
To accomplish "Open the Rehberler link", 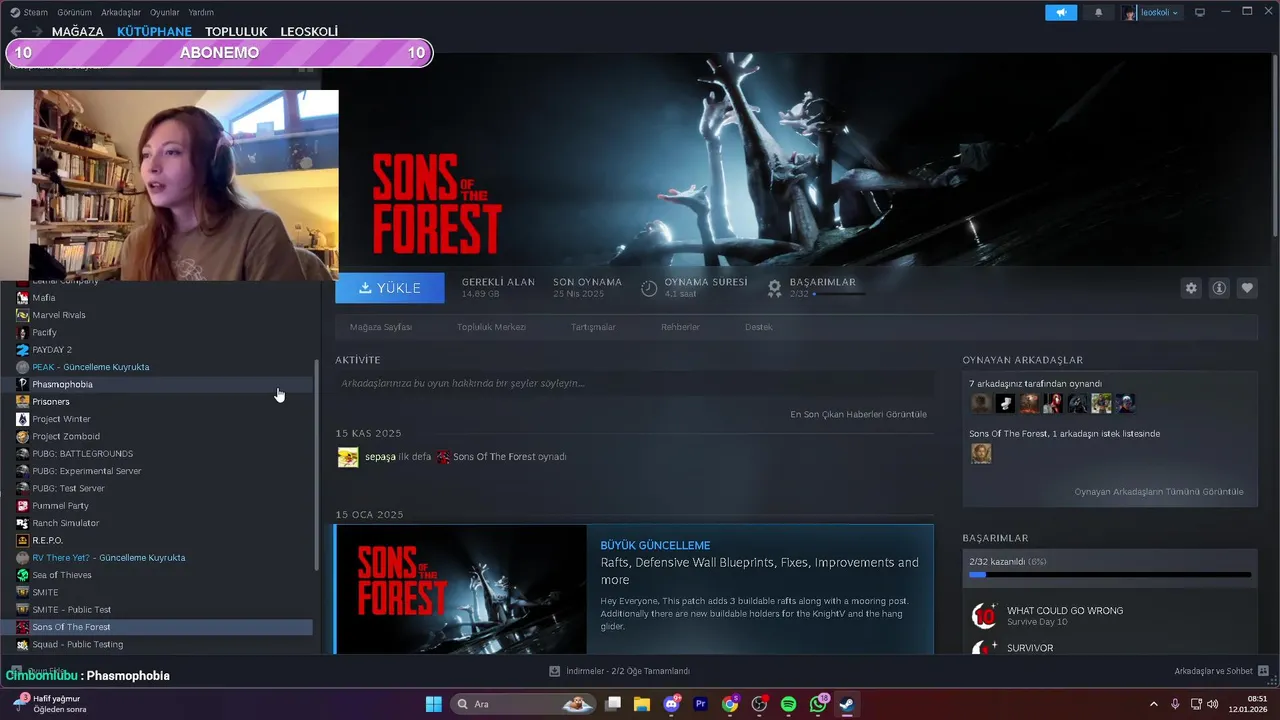I will (680, 327).
